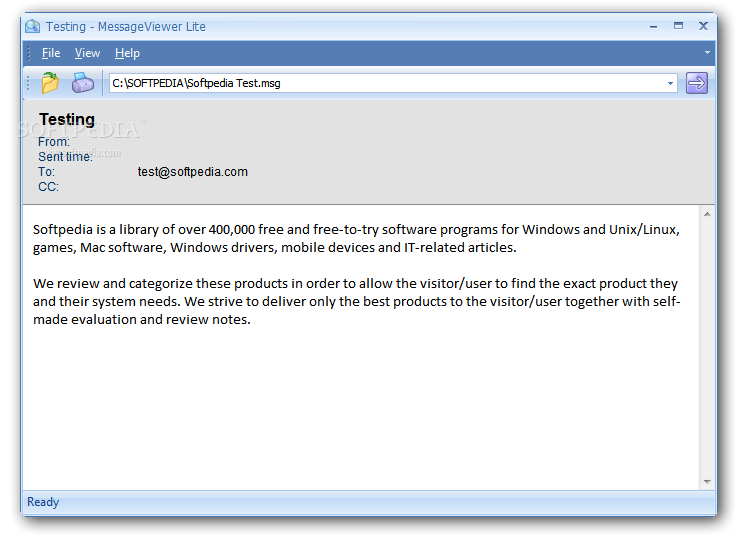
Task: Select the test@softpedia.com recipient address
Action: tap(193, 172)
